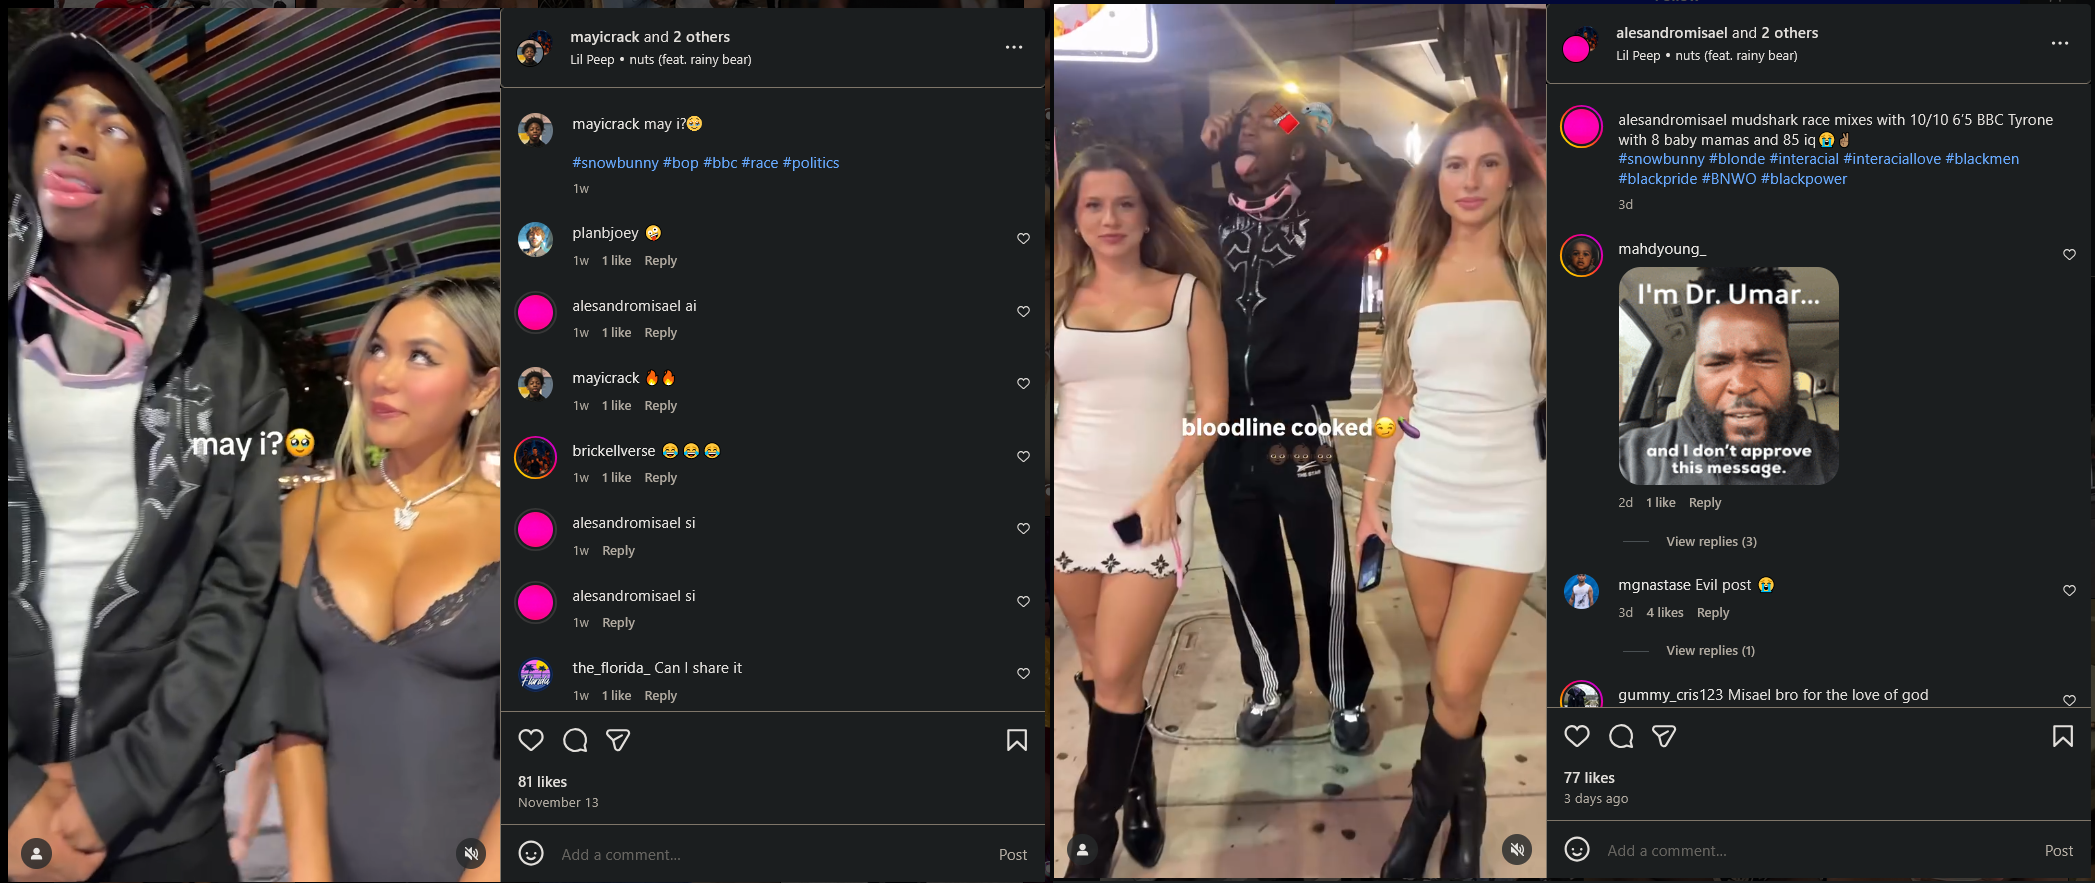
Task: Open three-dot menu on alesandromisael post
Action: tap(2060, 43)
